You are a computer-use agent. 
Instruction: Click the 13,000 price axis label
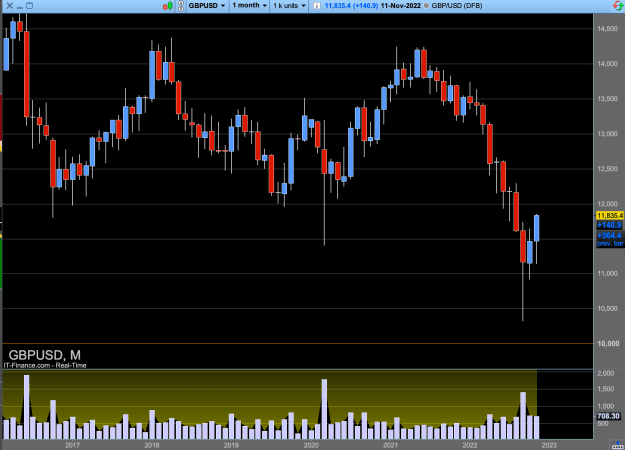pyautogui.click(x=607, y=134)
